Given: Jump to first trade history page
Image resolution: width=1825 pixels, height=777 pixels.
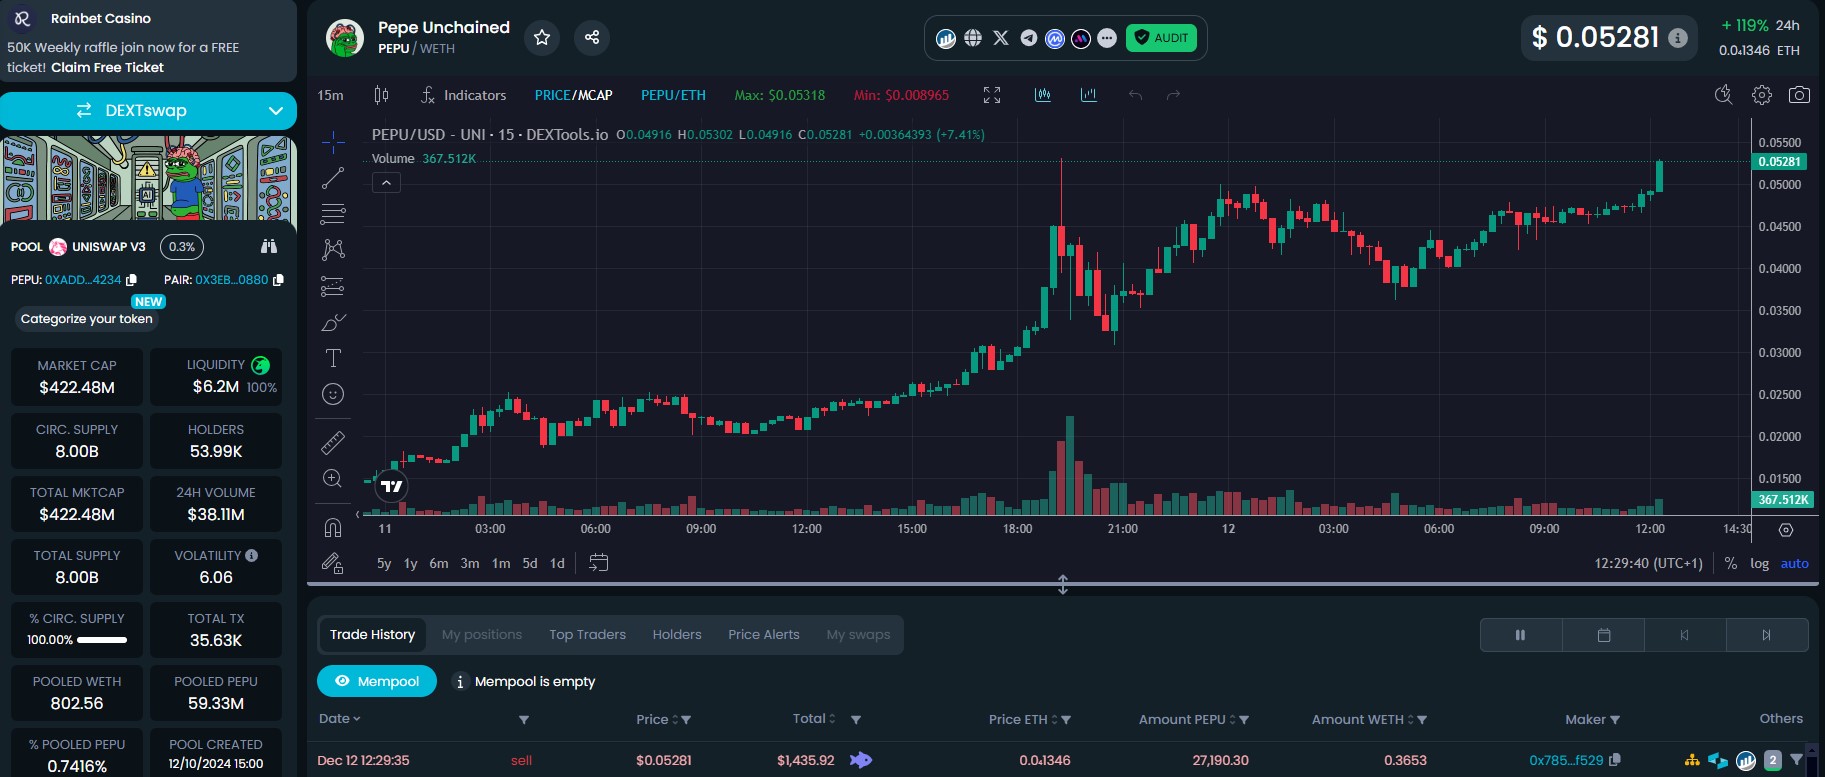Looking at the screenshot, I should pos(1685,635).
